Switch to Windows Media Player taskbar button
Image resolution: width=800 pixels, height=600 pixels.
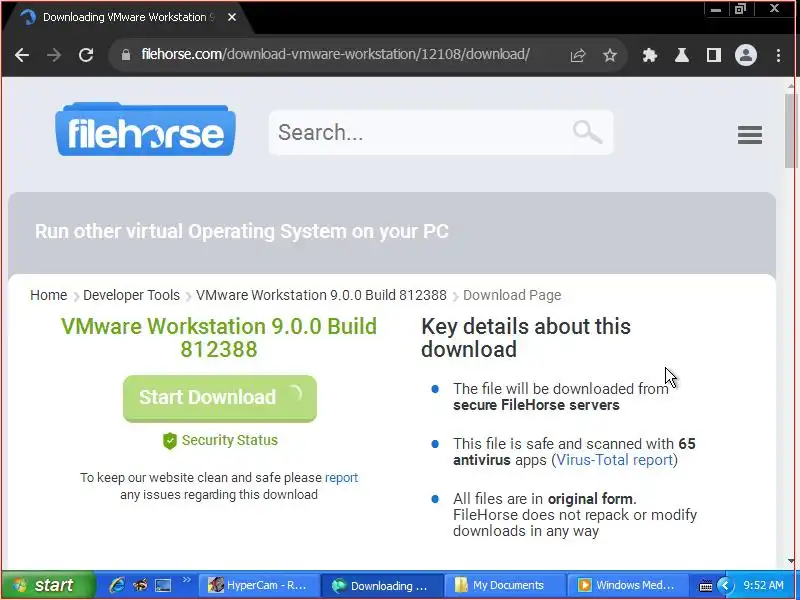(x=628, y=585)
